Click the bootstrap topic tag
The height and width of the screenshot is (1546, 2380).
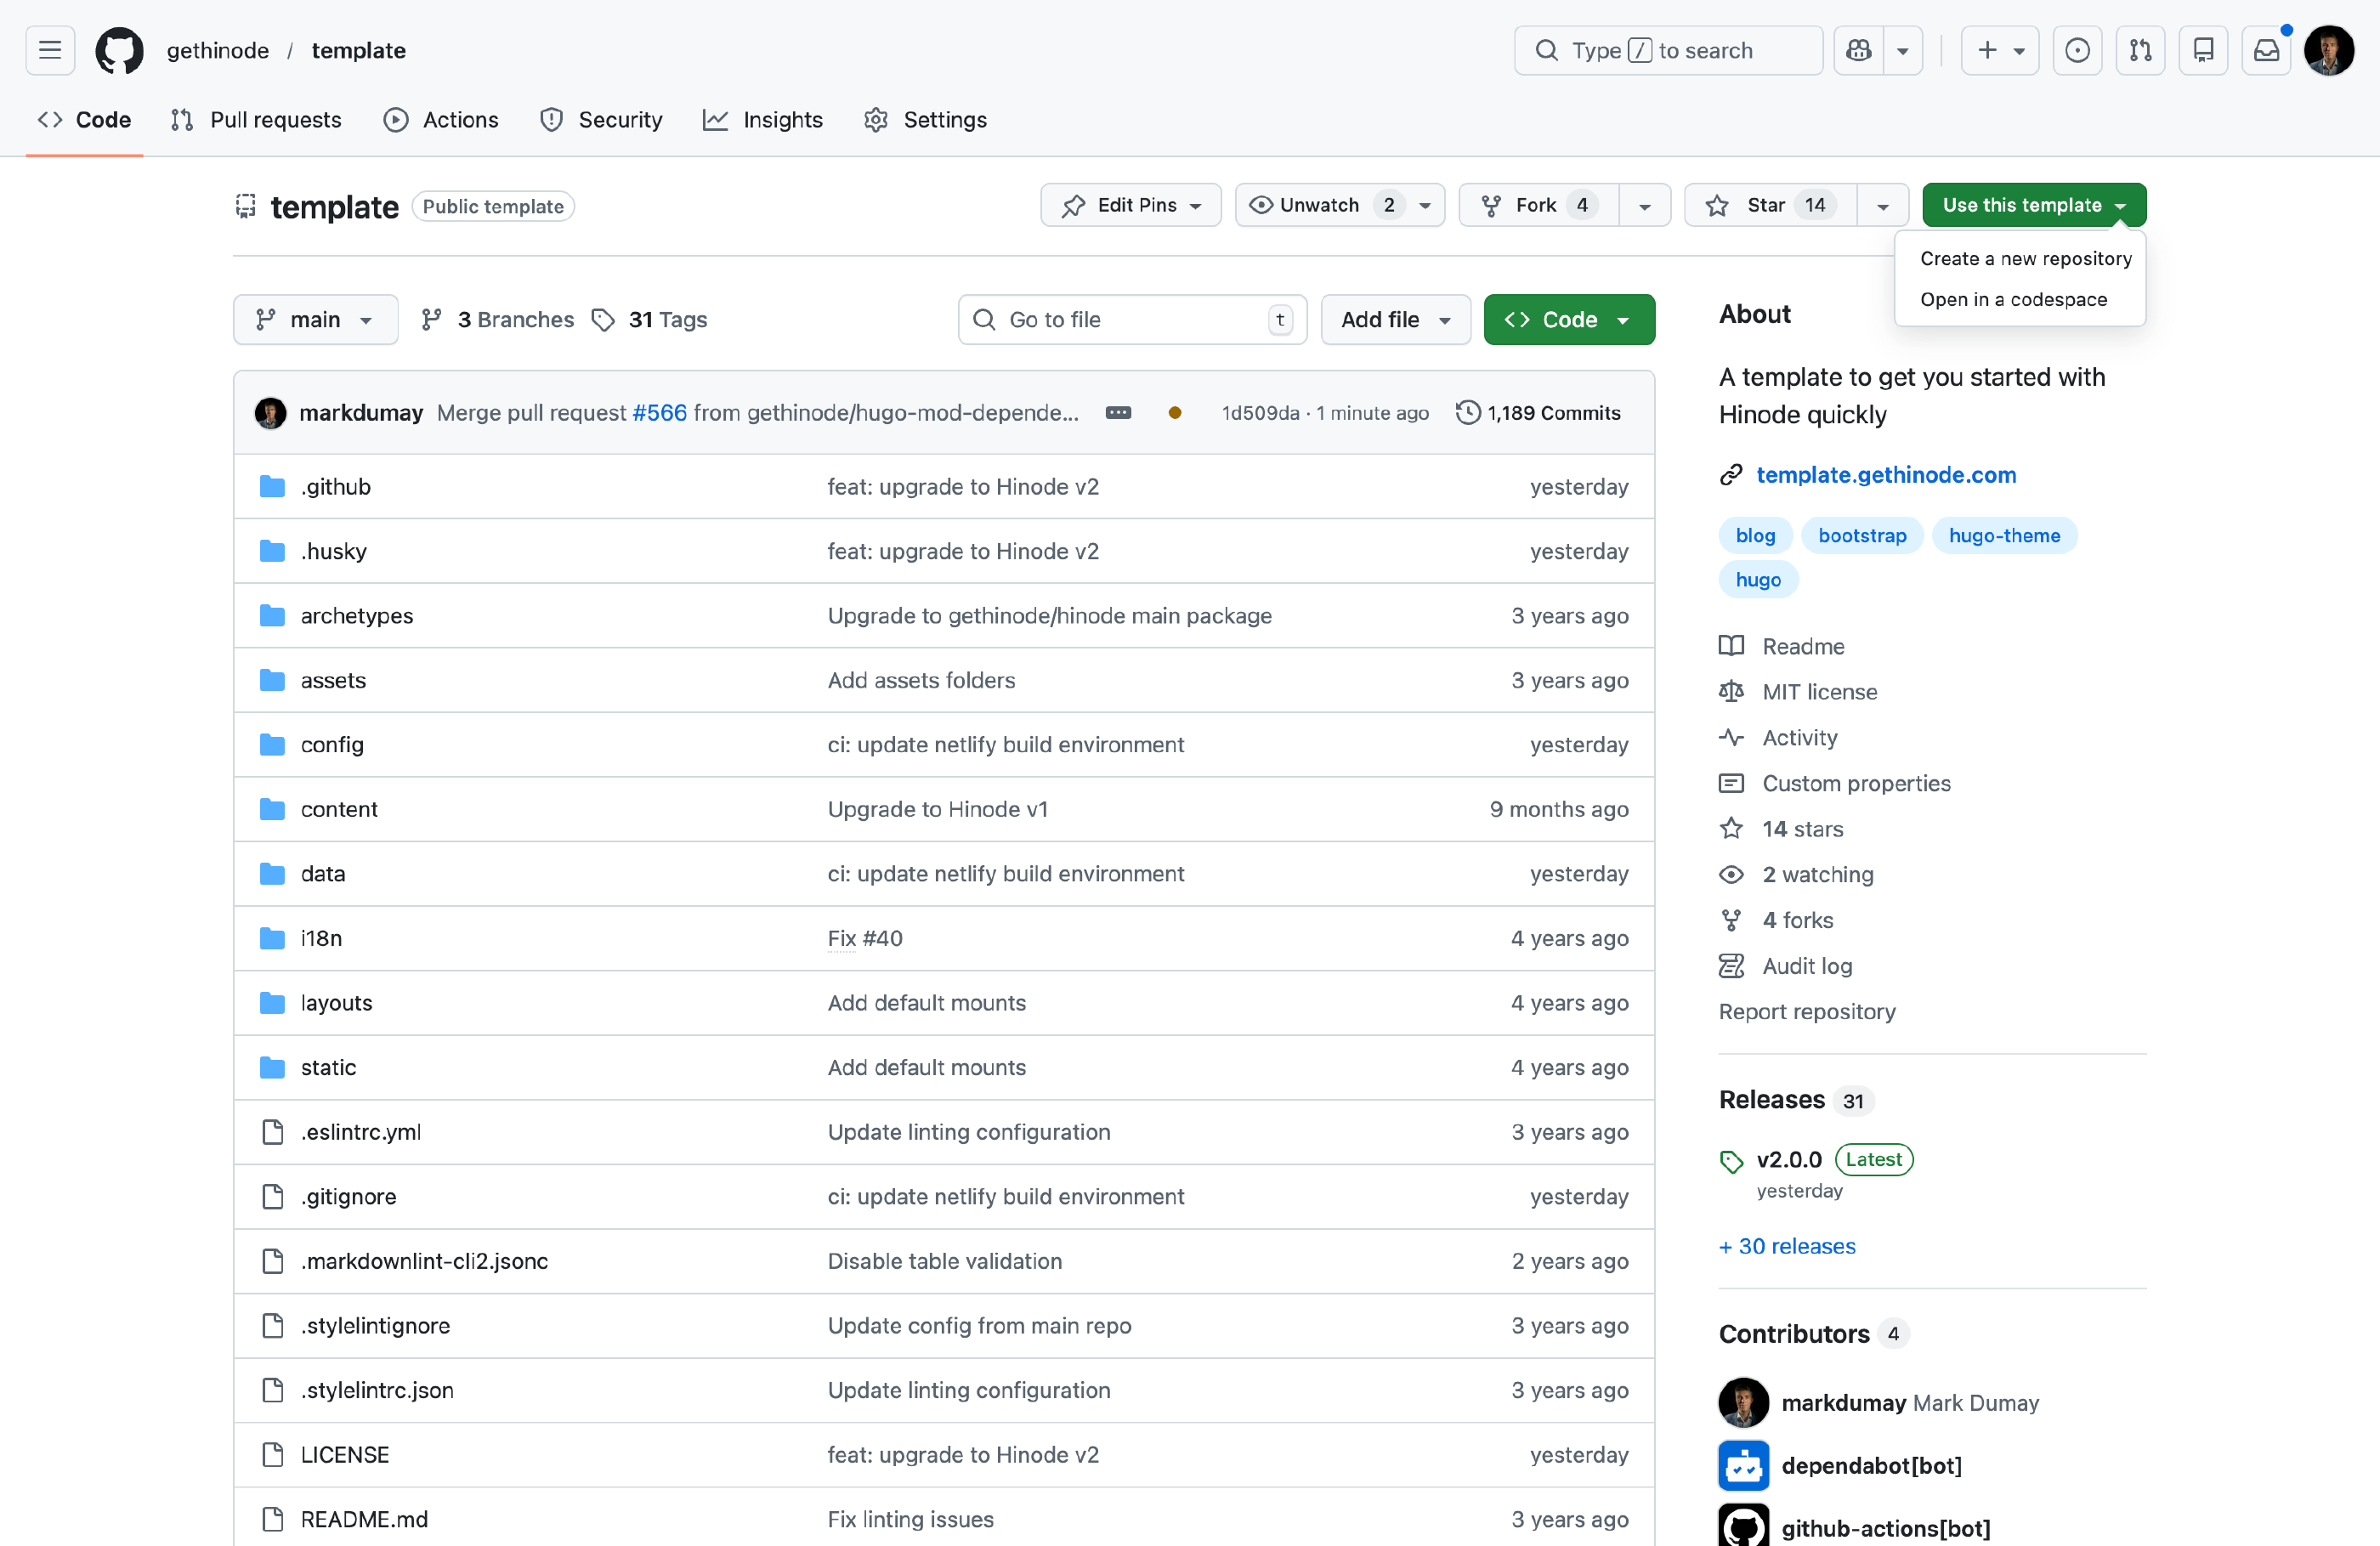tap(1861, 536)
